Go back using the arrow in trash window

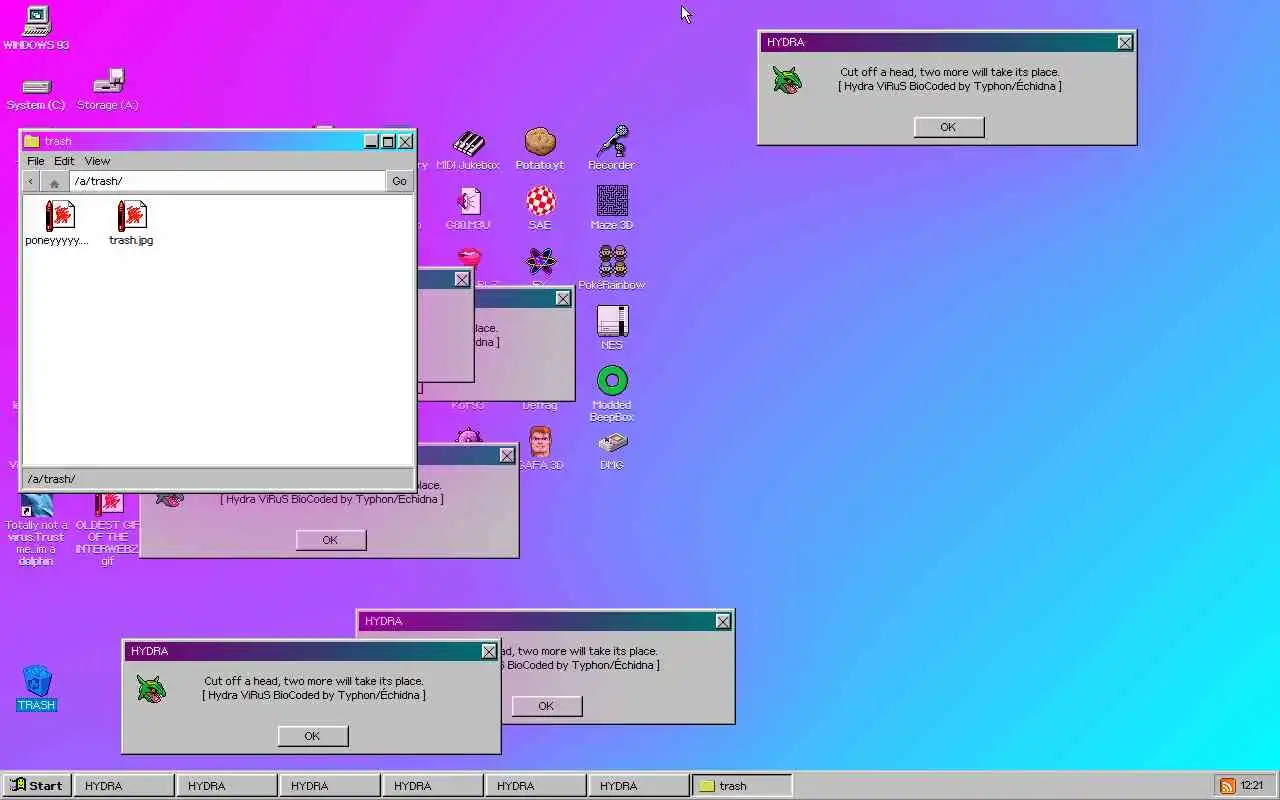click(x=31, y=181)
